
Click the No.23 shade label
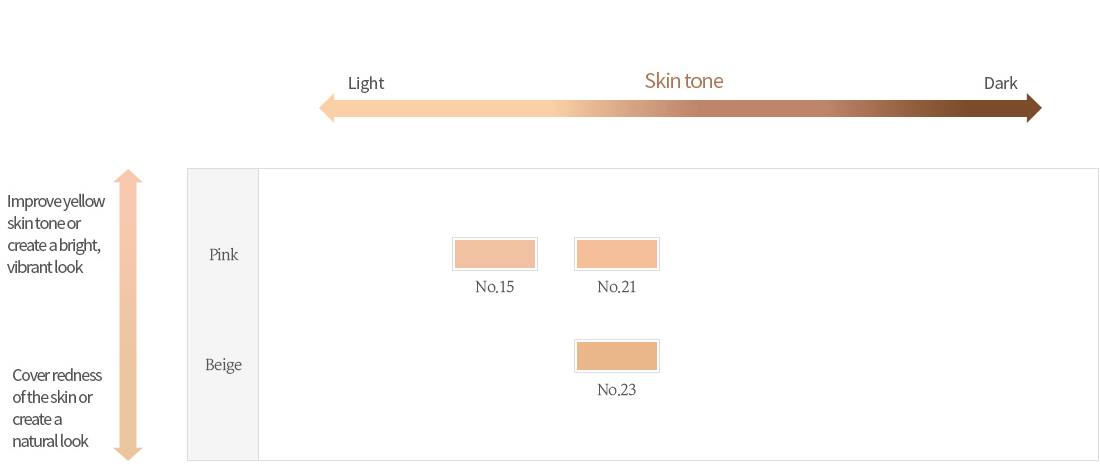(617, 389)
